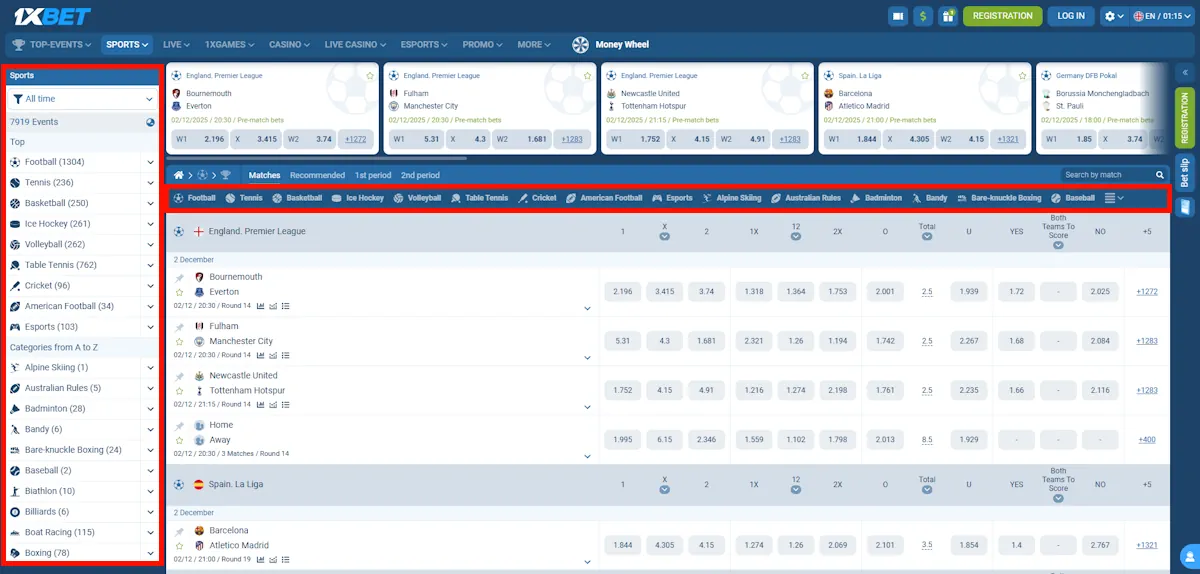The height and width of the screenshot is (574, 1200).
Task: Pin the Bournemouth vs Everton match
Action: pyautogui.click(x=180, y=277)
